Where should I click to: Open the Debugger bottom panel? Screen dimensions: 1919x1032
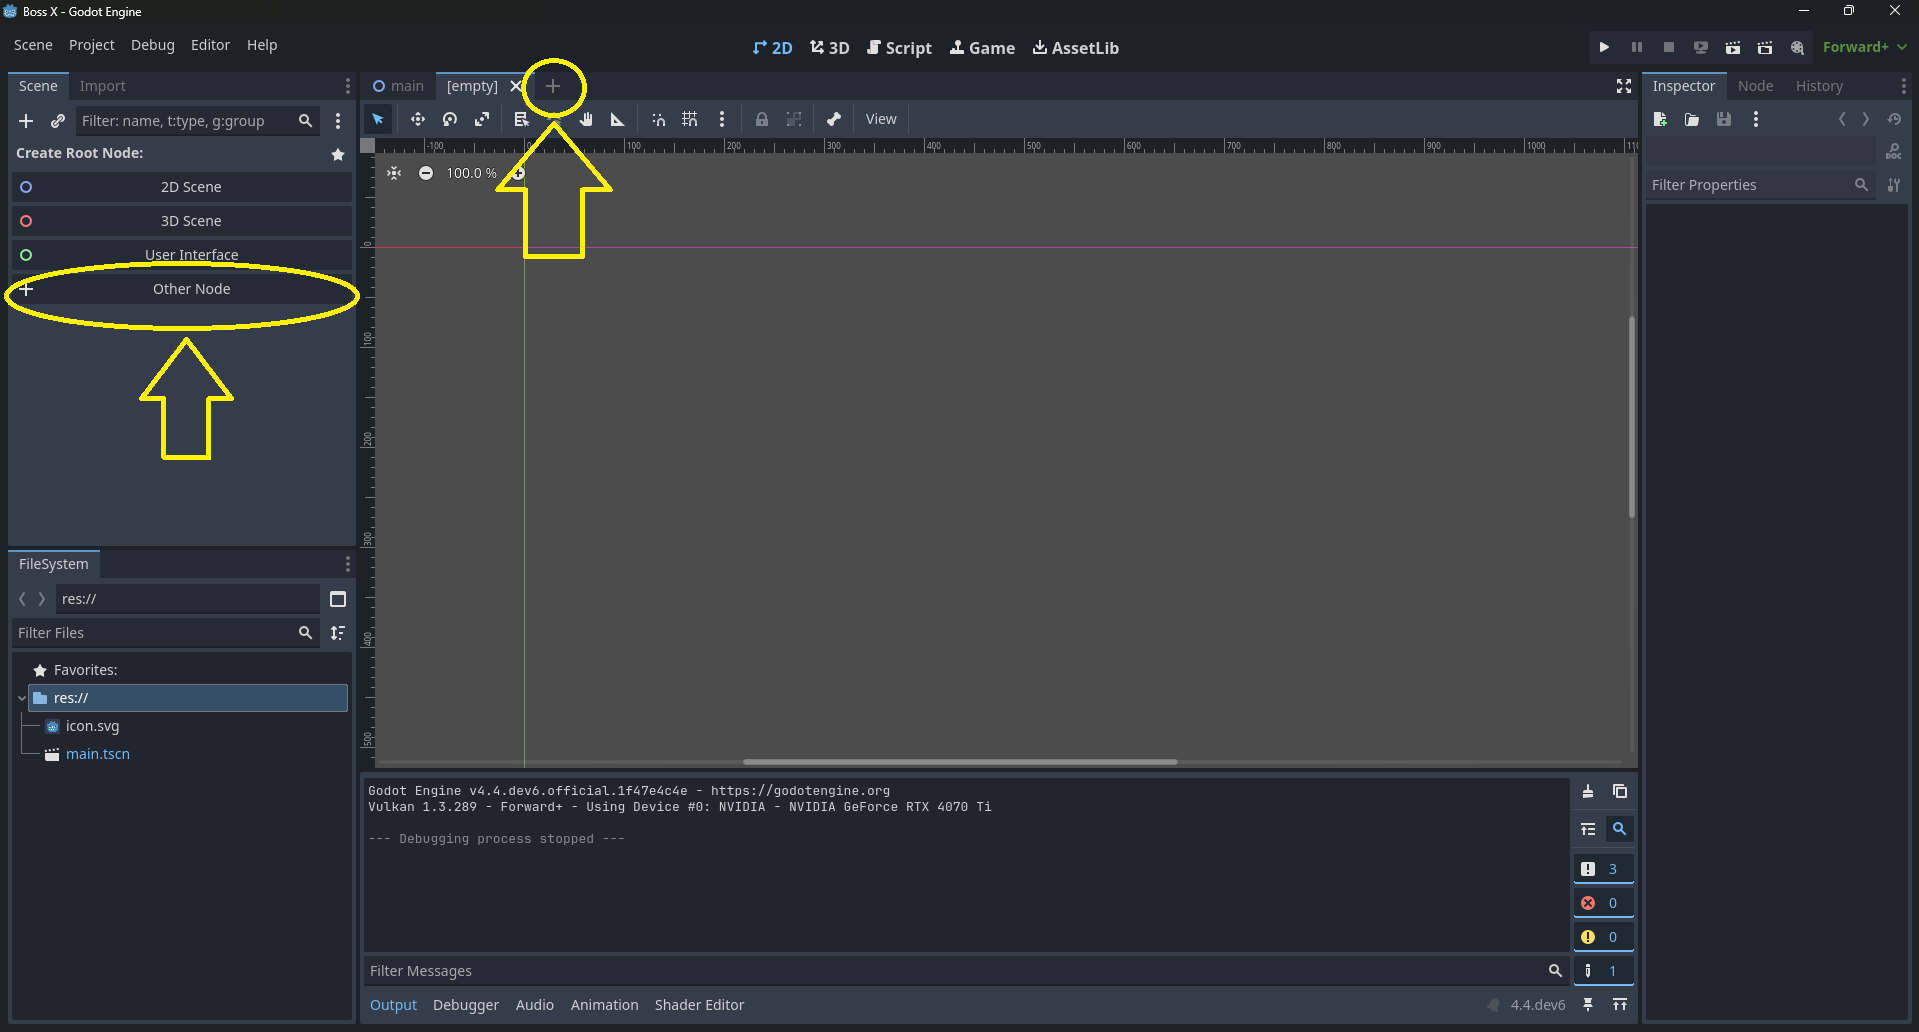[466, 1005]
